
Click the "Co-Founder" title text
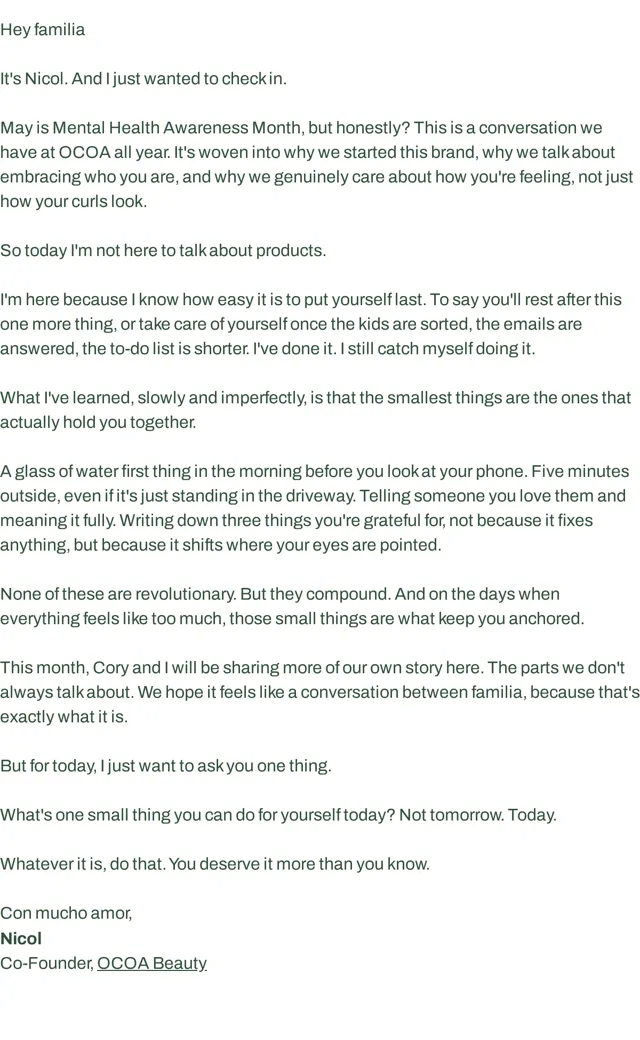pyautogui.click(x=47, y=963)
